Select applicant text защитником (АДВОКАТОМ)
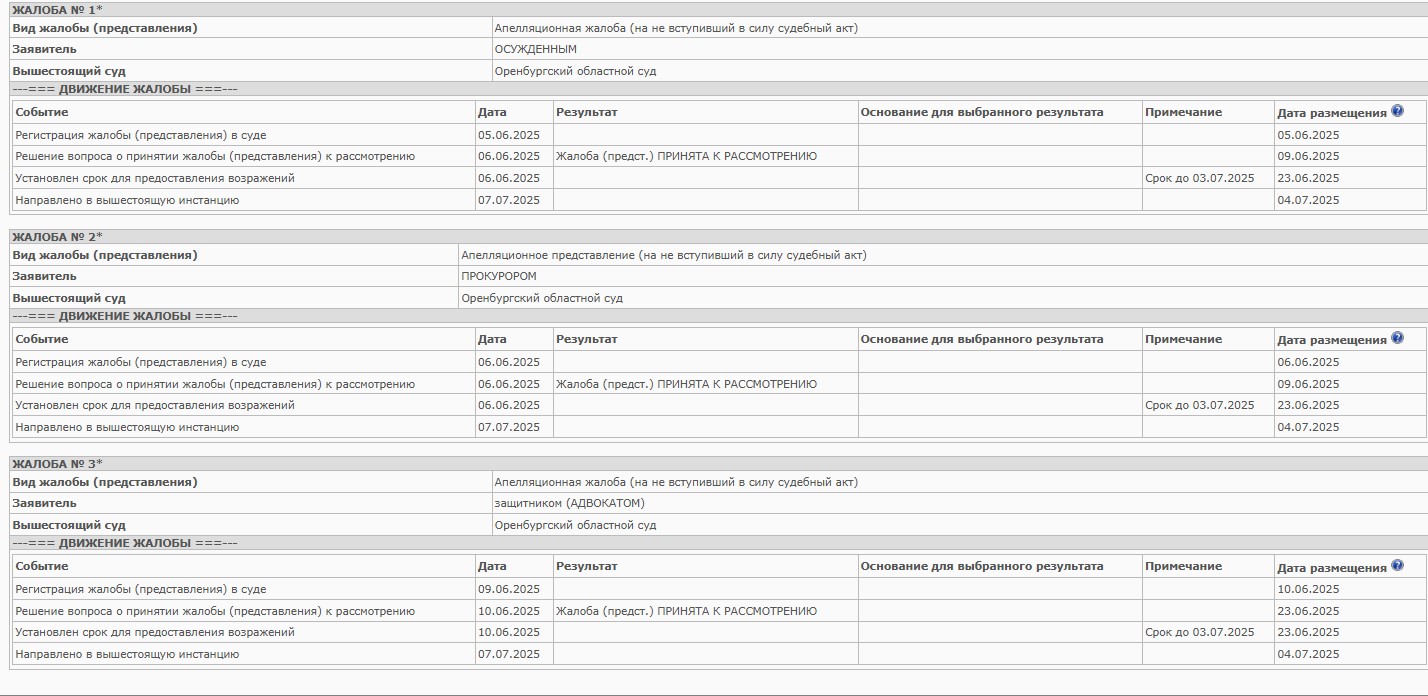 coord(569,503)
